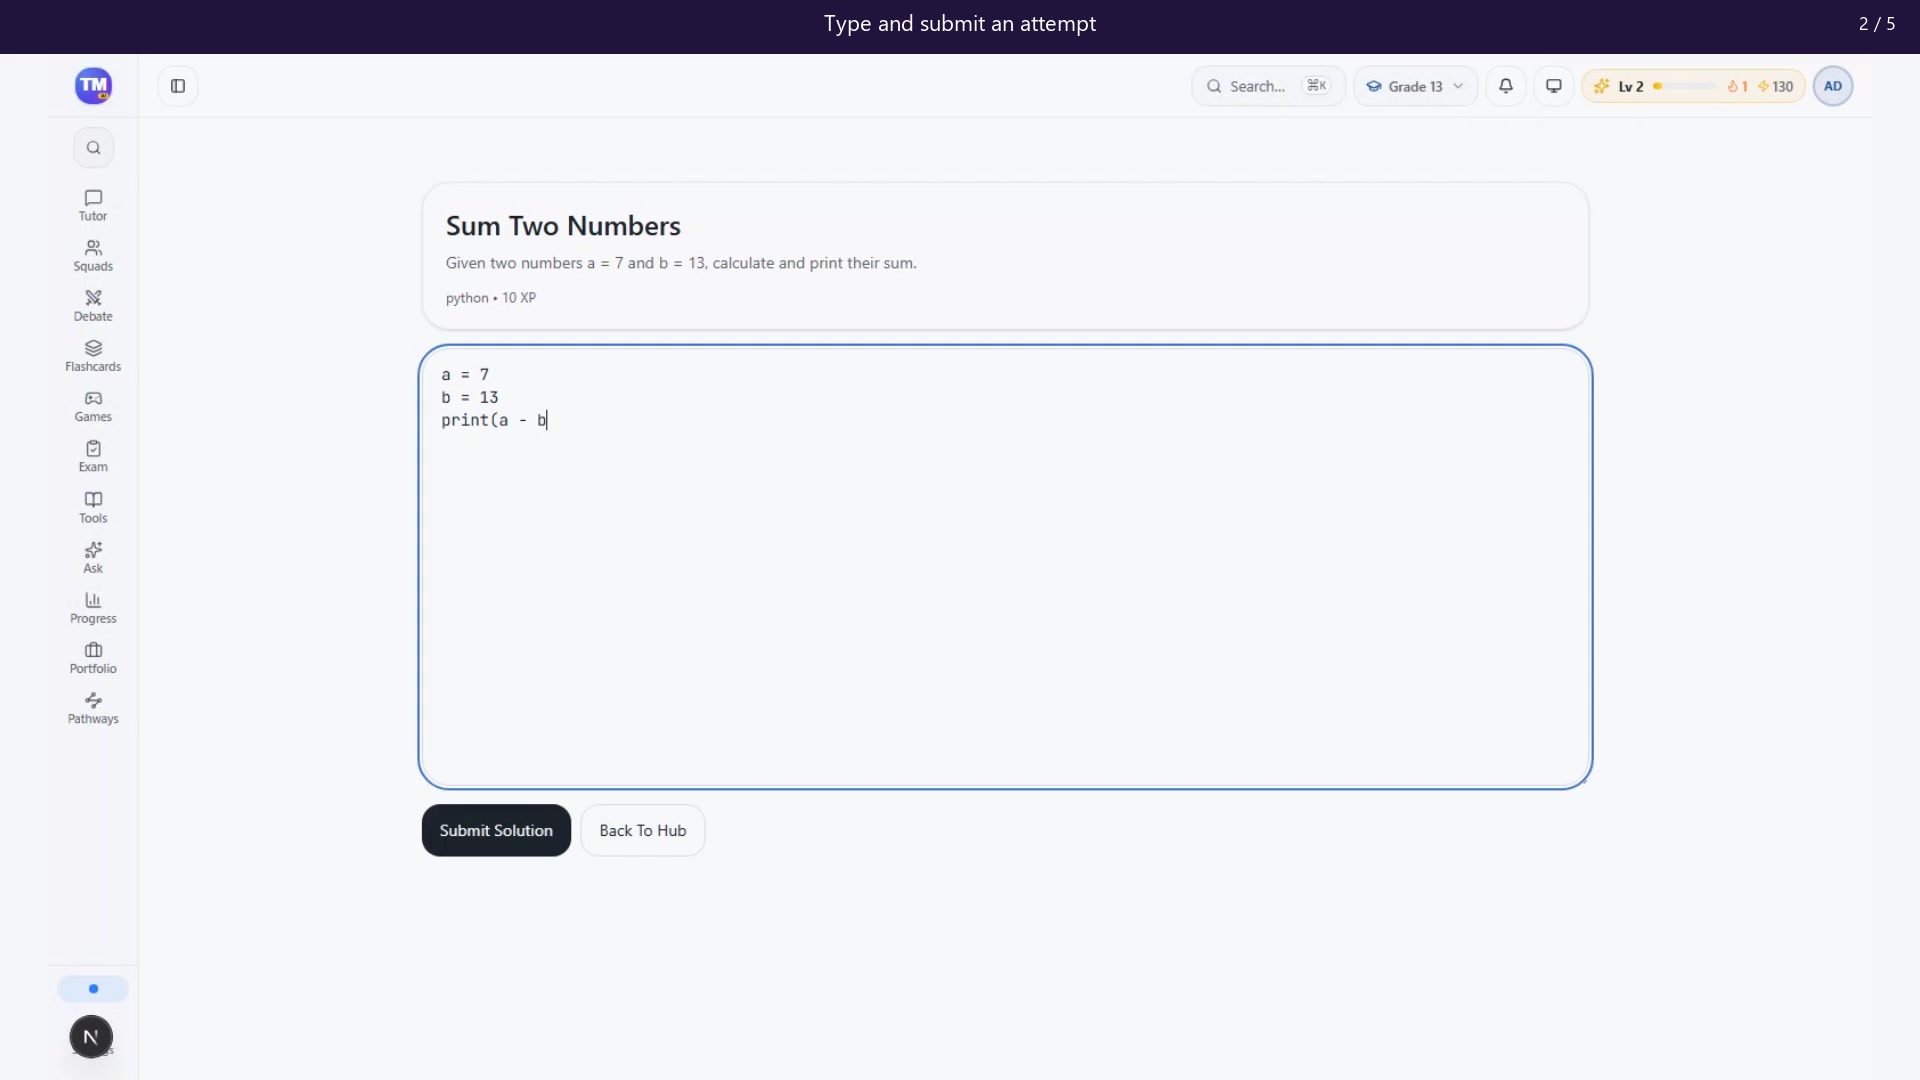This screenshot has width=1920, height=1080.
Task: Click the monitor display icon
Action: point(1554,86)
